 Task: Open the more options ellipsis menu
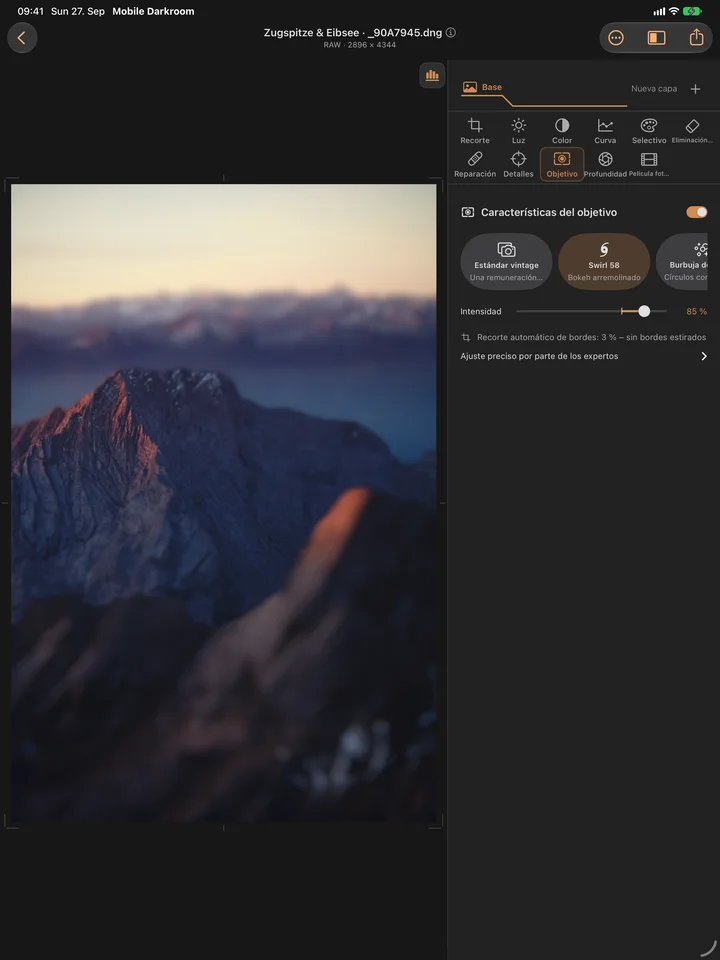click(616, 38)
